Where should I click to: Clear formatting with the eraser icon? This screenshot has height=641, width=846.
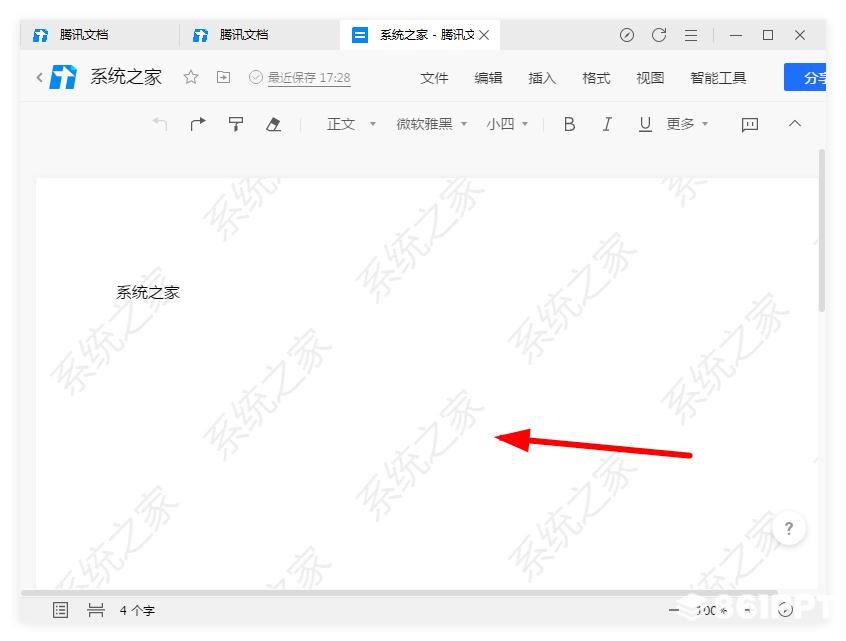pyautogui.click(x=274, y=124)
